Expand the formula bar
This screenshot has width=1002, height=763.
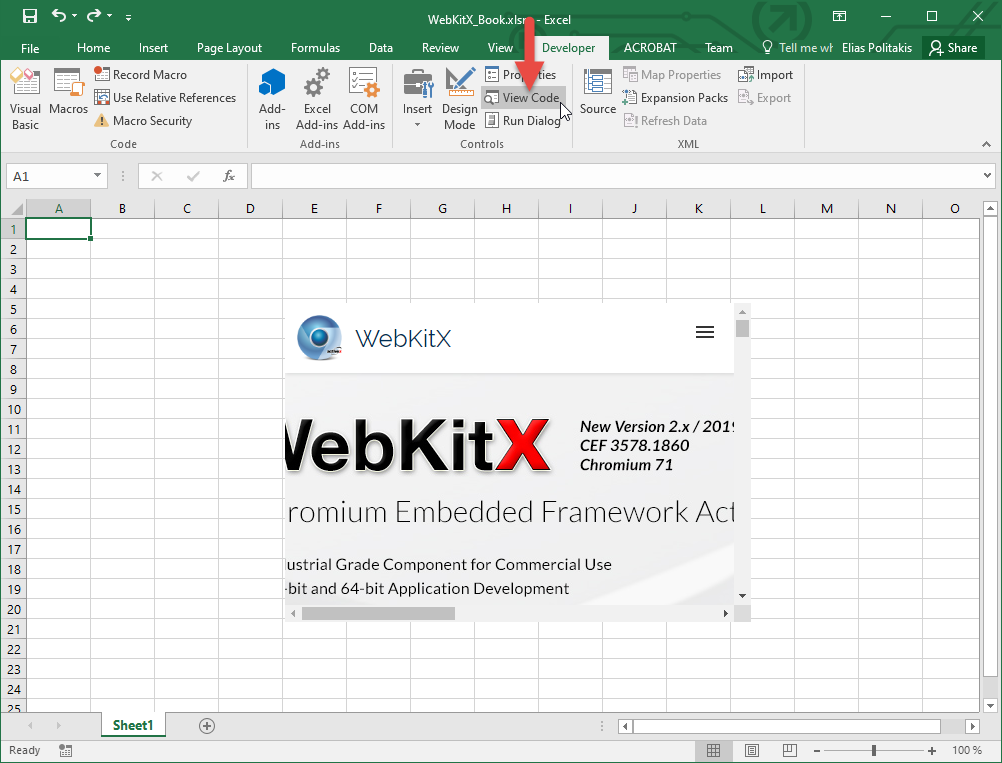pyautogui.click(x=987, y=176)
